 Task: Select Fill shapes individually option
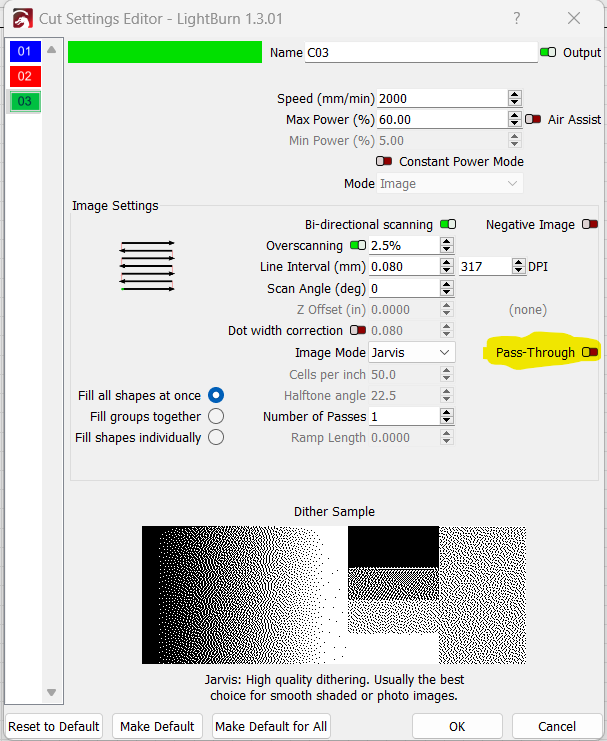click(216, 437)
